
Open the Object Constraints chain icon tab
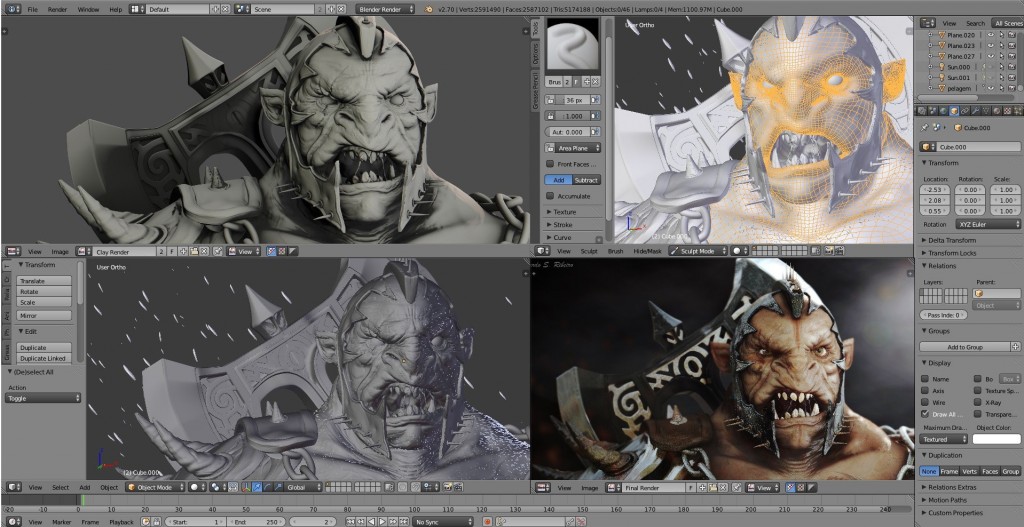[965, 111]
